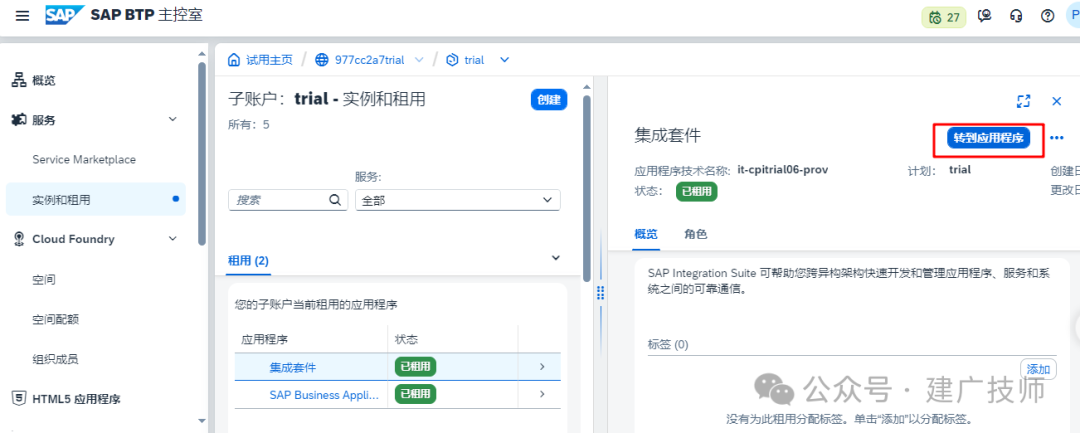Open the 集成套件 application link

tap(293, 368)
